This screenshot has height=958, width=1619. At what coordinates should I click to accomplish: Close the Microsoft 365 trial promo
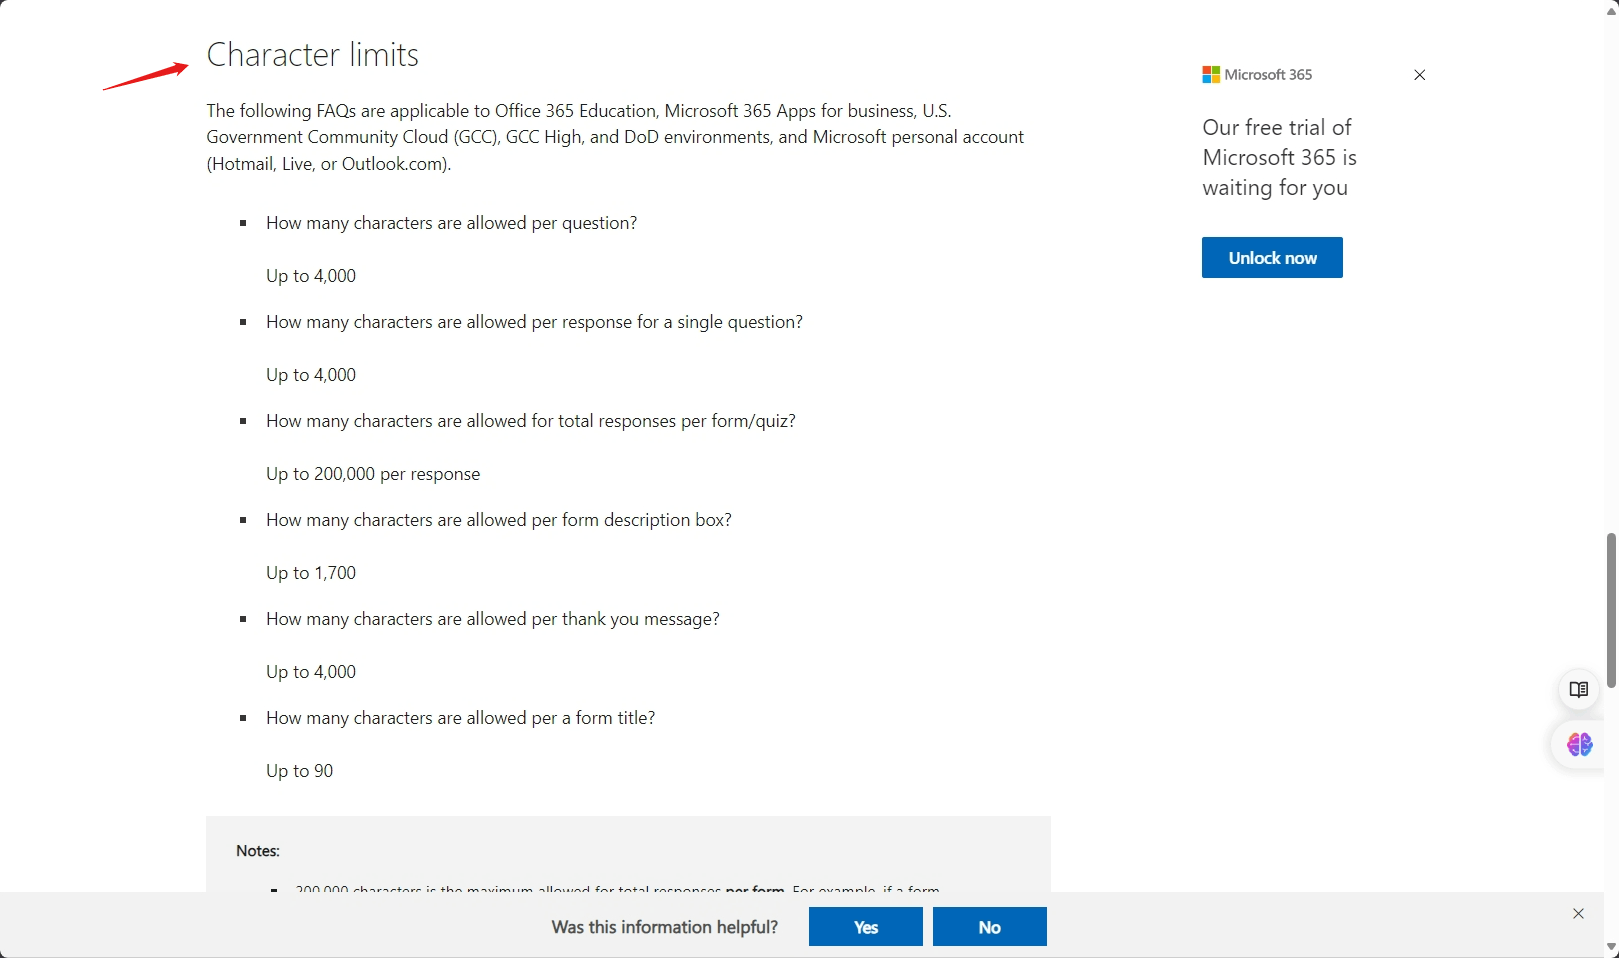click(x=1419, y=75)
